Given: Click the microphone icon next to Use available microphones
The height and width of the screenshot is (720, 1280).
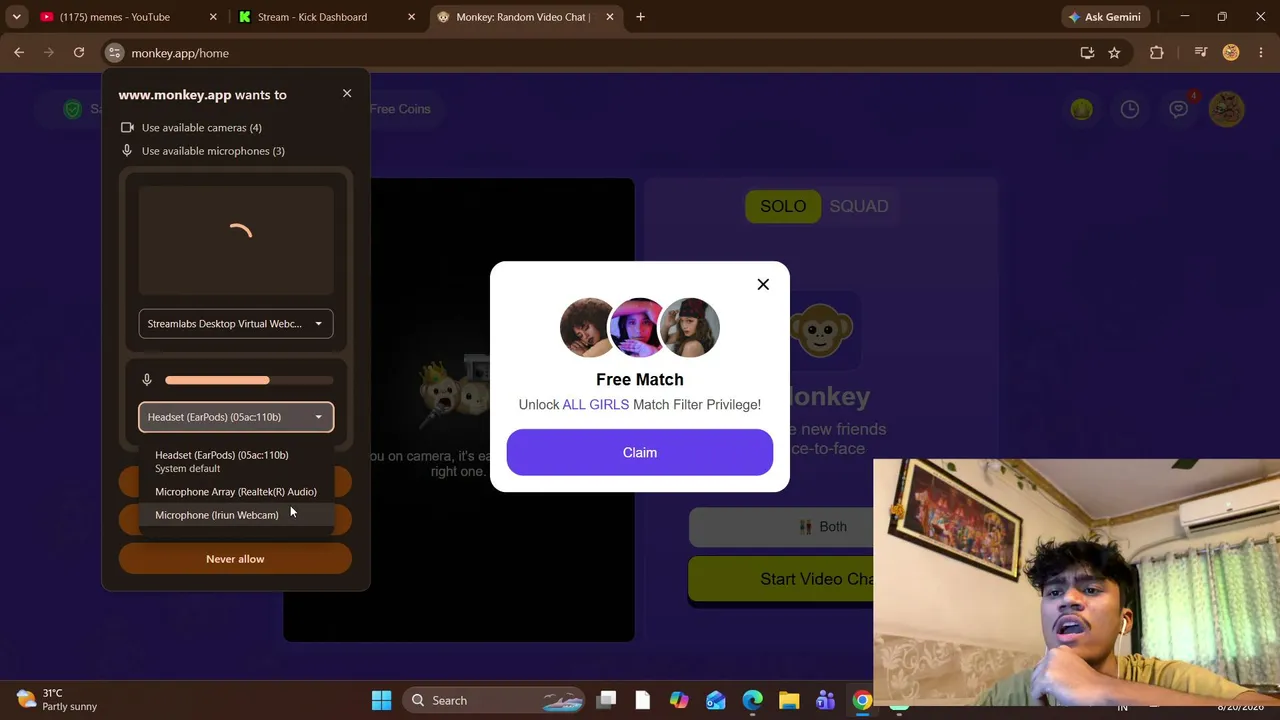Looking at the screenshot, I should point(127,151).
